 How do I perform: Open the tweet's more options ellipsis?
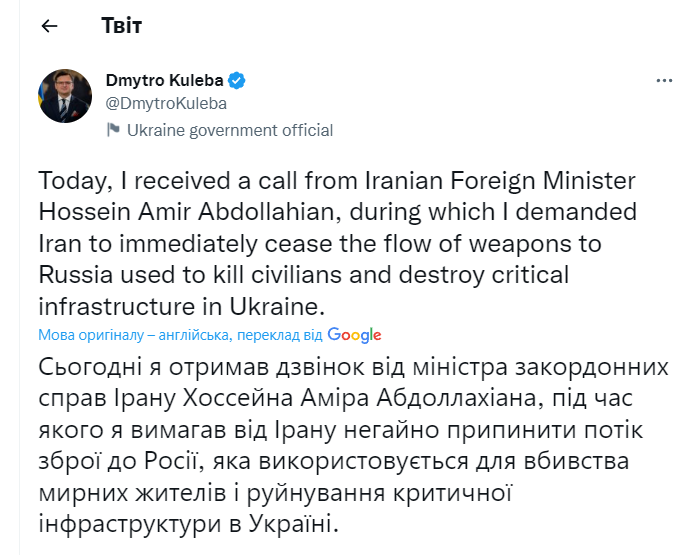663,80
